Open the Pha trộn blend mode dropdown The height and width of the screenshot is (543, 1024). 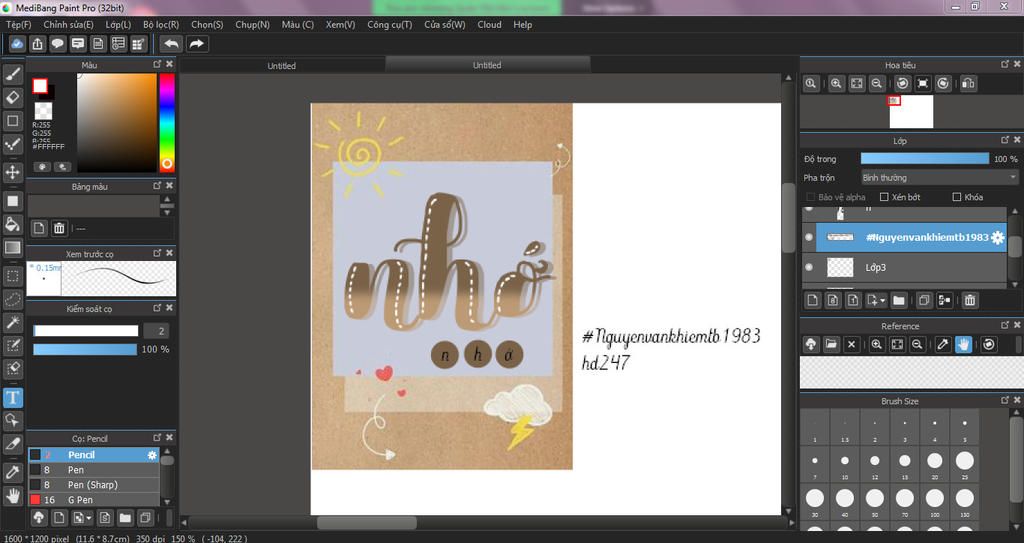click(x=939, y=178)
